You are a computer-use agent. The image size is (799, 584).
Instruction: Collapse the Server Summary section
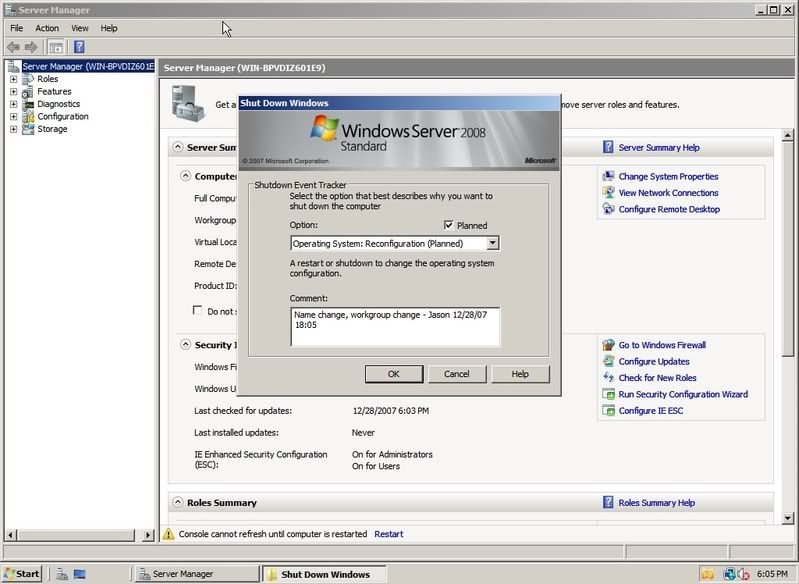pos(177,147)
